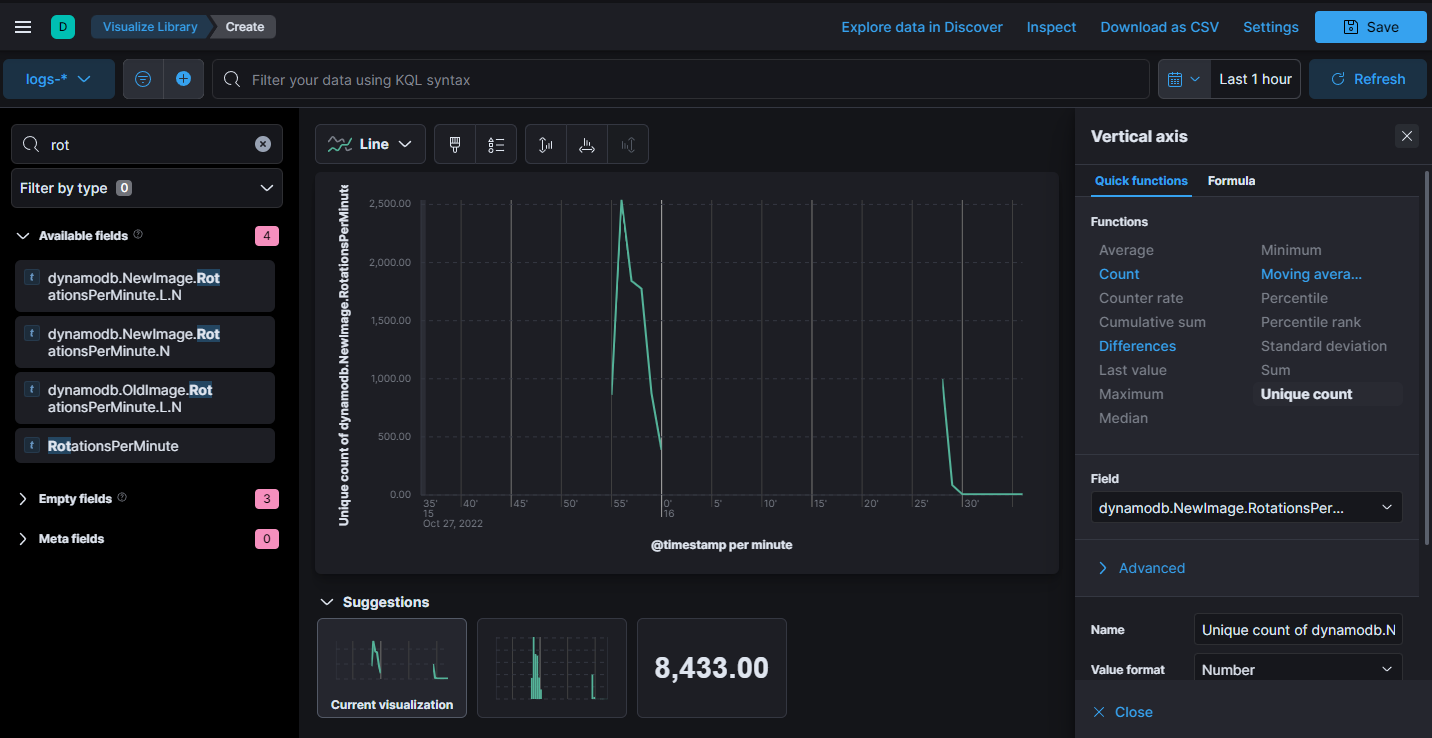The width and height of the screenshot is (1432, 738).
Task: Click the KQL filter input field
Action: click(x=680, y=79)
